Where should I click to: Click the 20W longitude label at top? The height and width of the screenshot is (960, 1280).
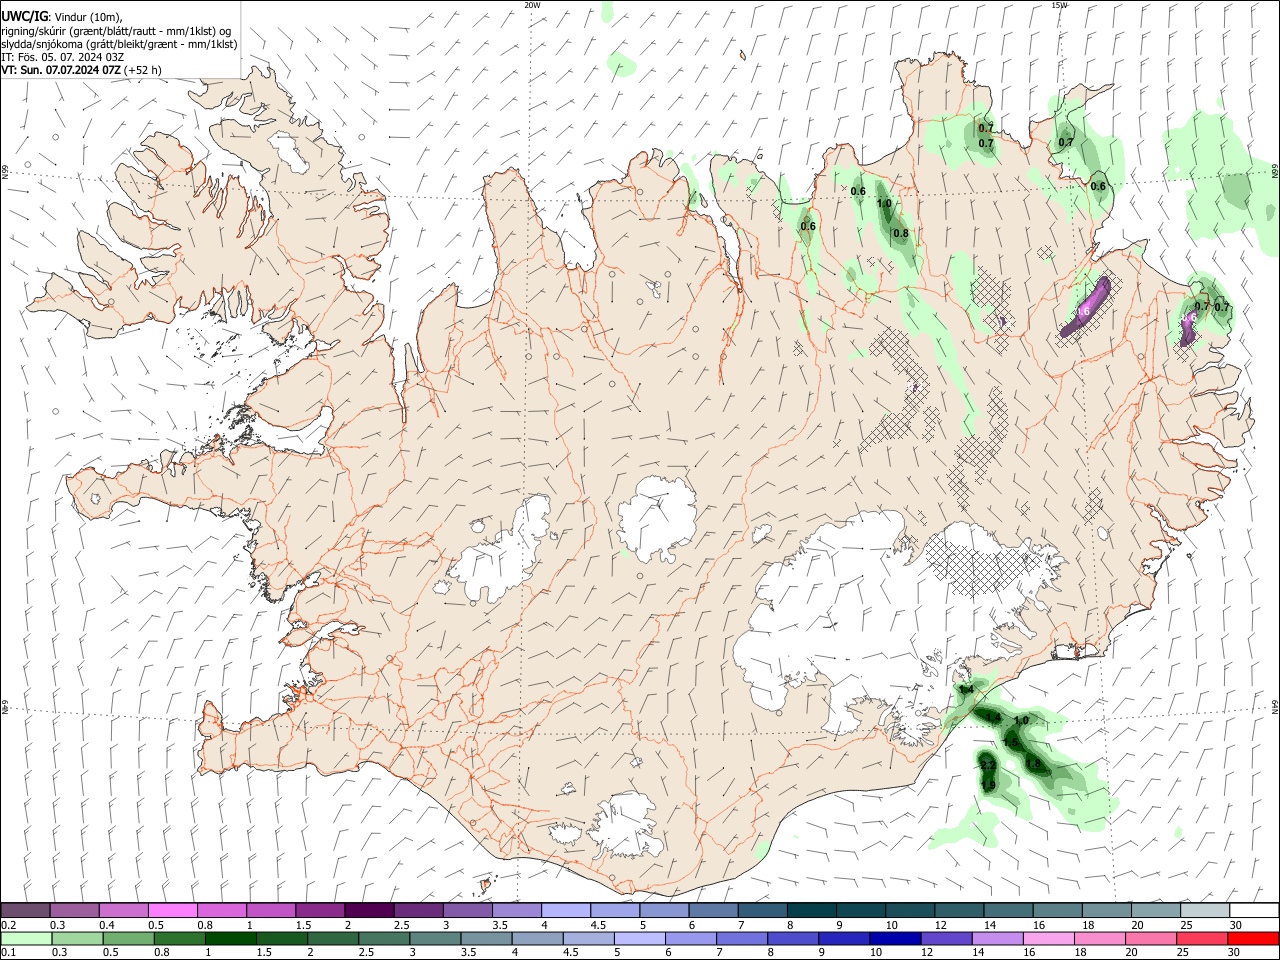point(532,5)
